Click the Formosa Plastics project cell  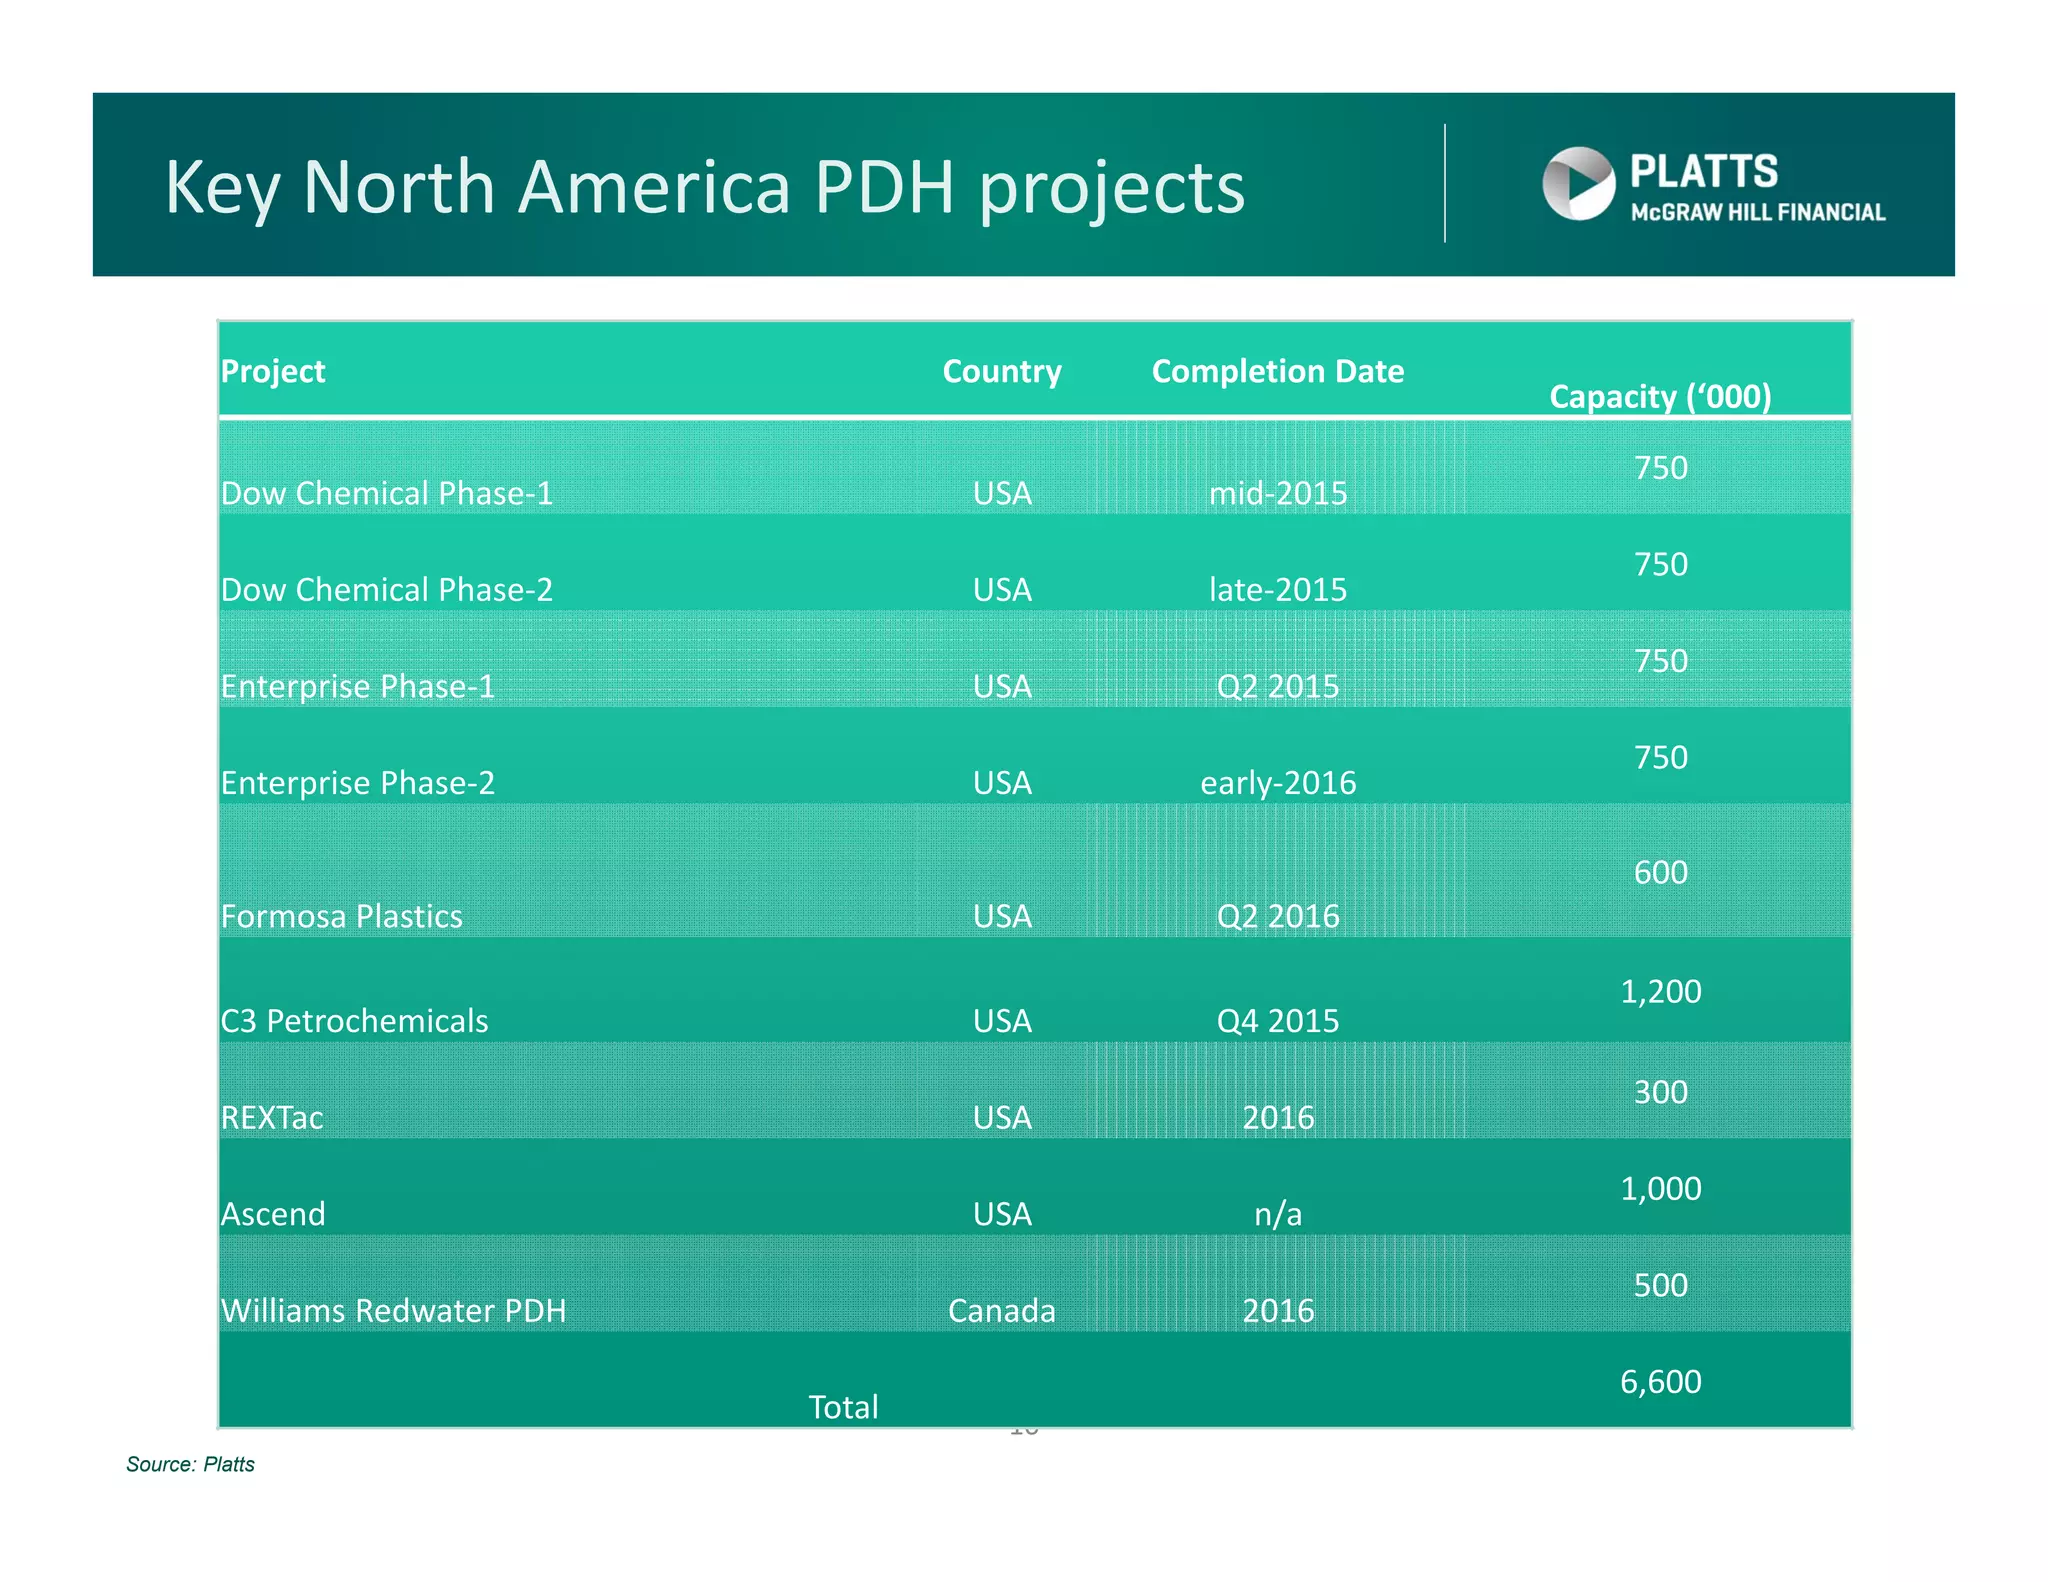pos(341,916)
